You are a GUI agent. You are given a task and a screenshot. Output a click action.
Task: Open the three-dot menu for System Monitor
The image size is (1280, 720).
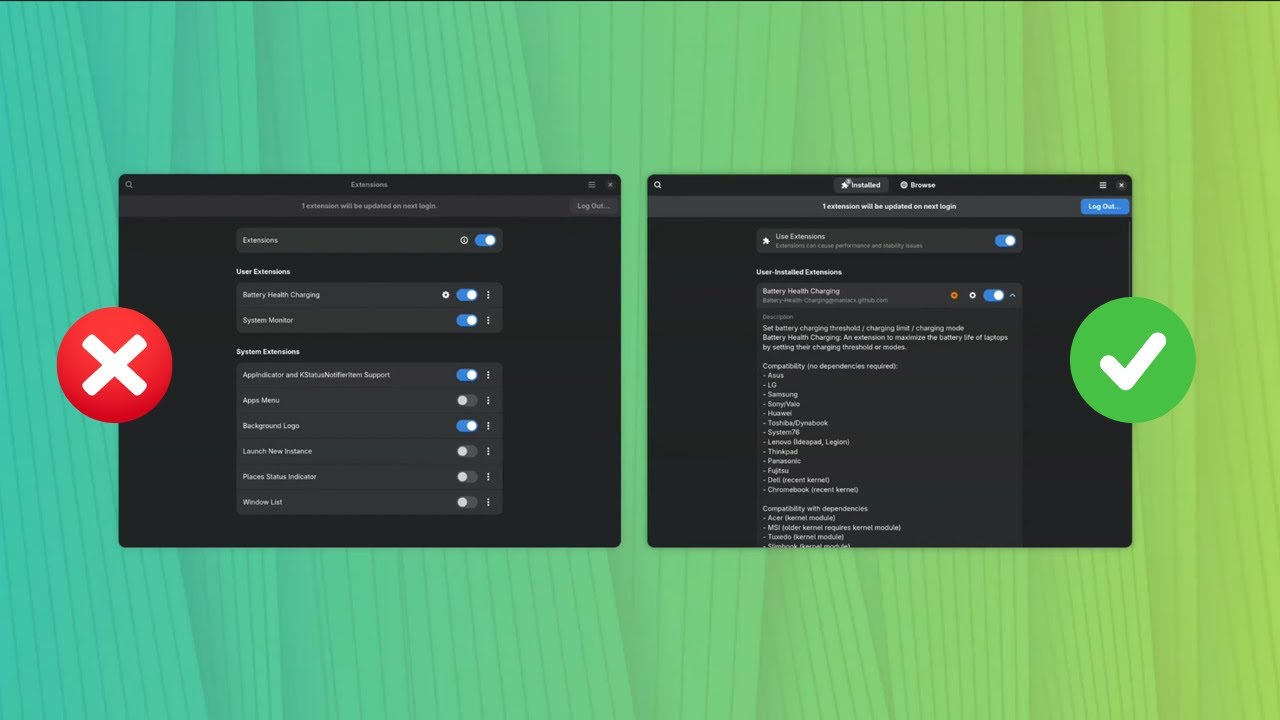[488, 321]
